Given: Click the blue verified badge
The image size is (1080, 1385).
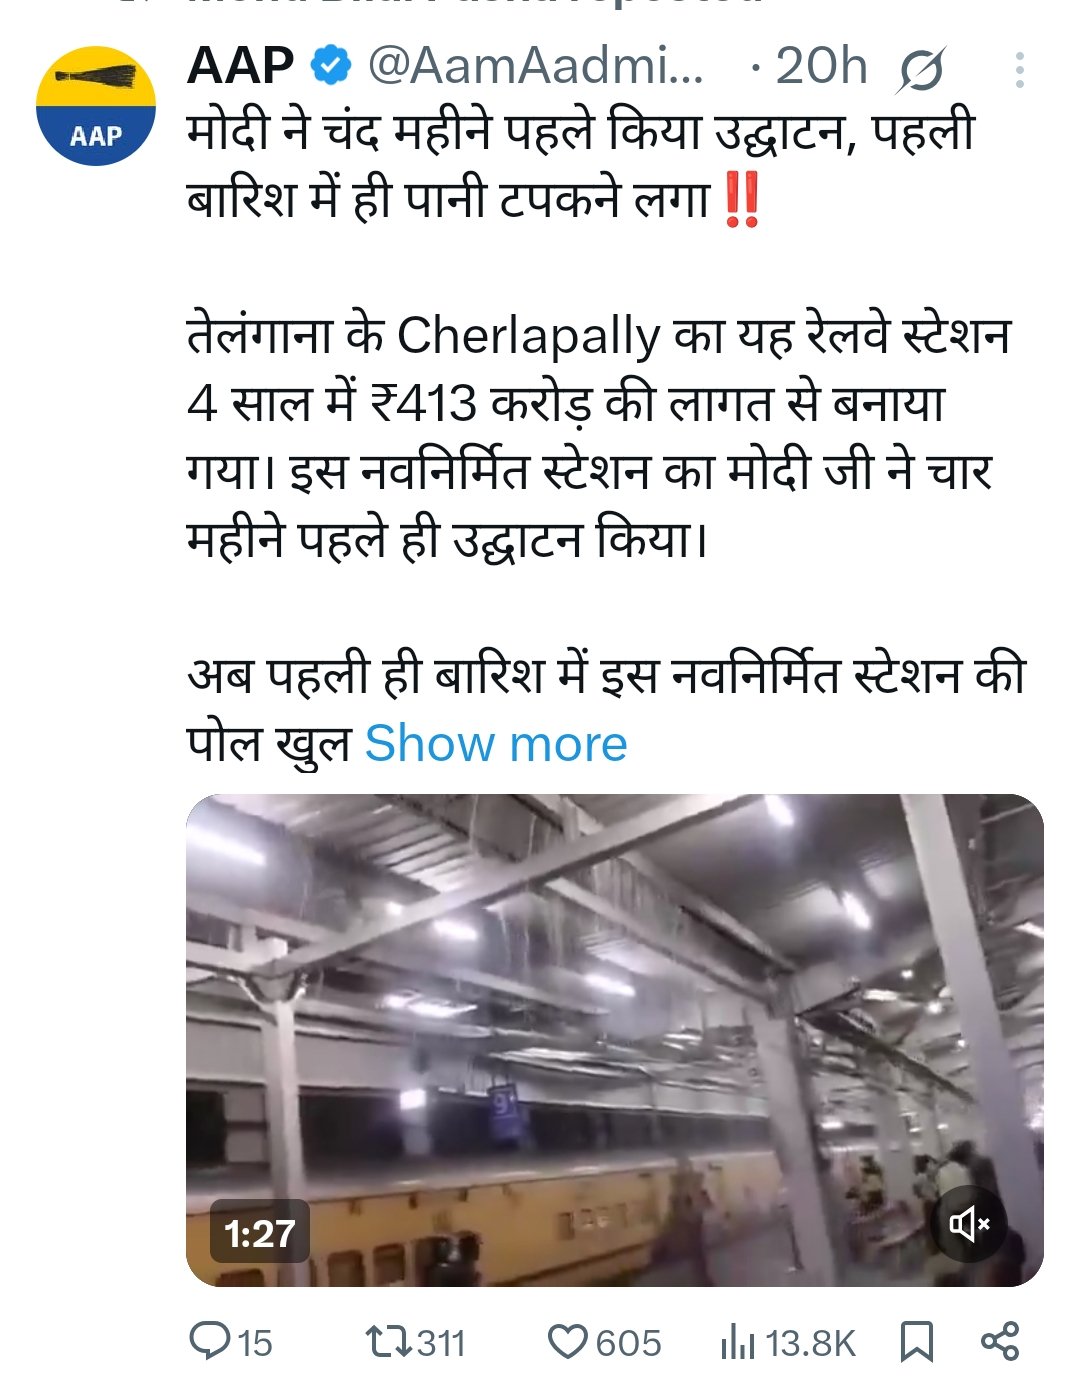Looking at the screenshot, I should 331,66.
